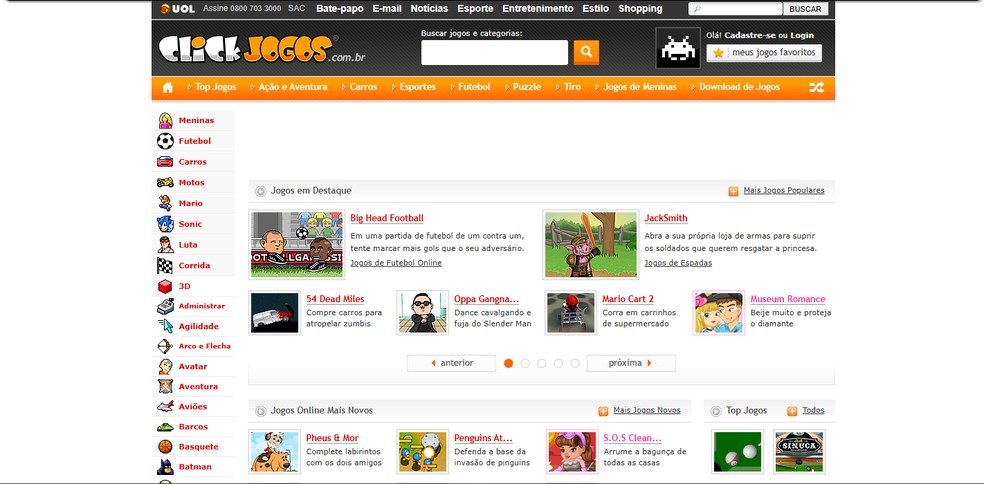Click the Cadastre-se link
The width and height of the screenshot is (984, 484).
click(x=750, y=35)
